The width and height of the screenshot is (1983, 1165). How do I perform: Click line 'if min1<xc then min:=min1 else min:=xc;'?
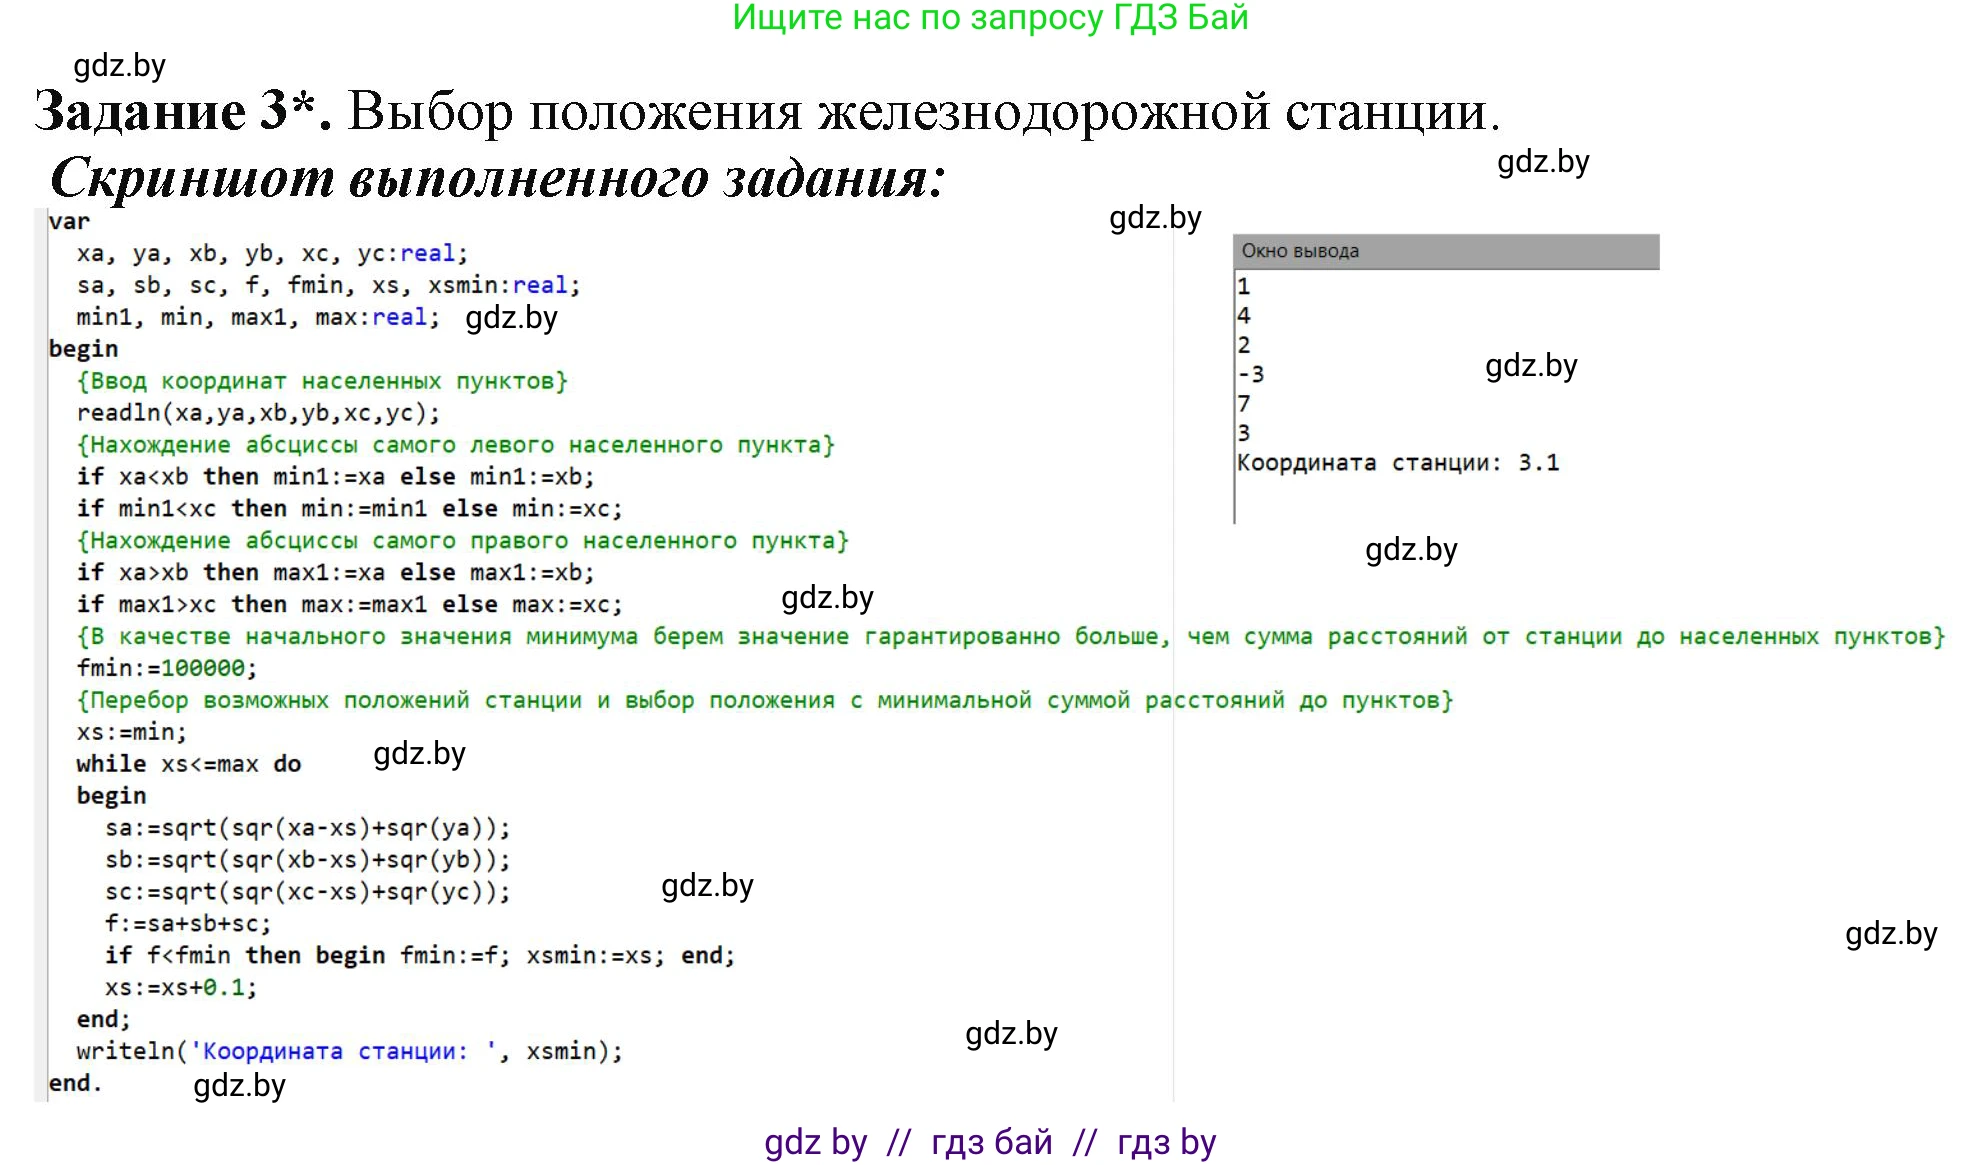click(349, 509)
